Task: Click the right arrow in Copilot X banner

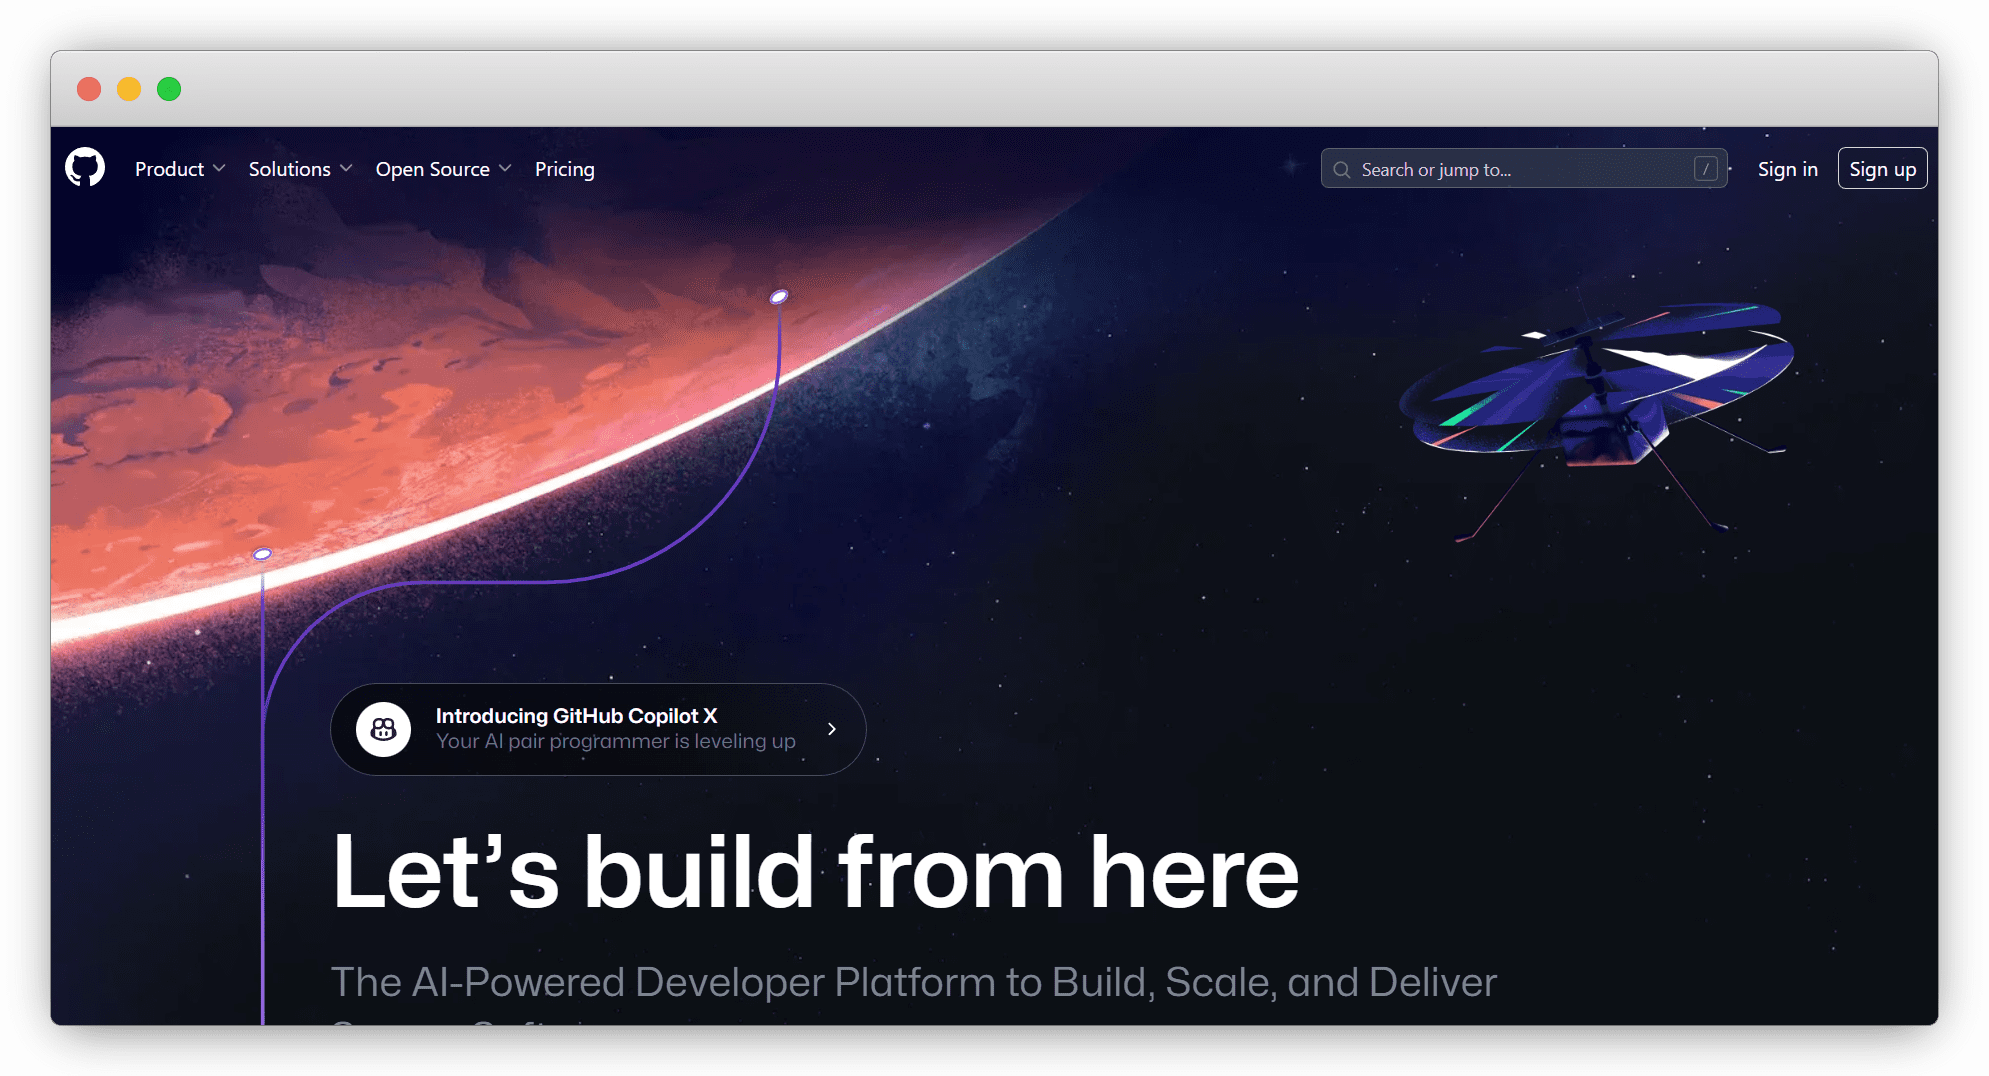Action: click(x=831, y=729)
